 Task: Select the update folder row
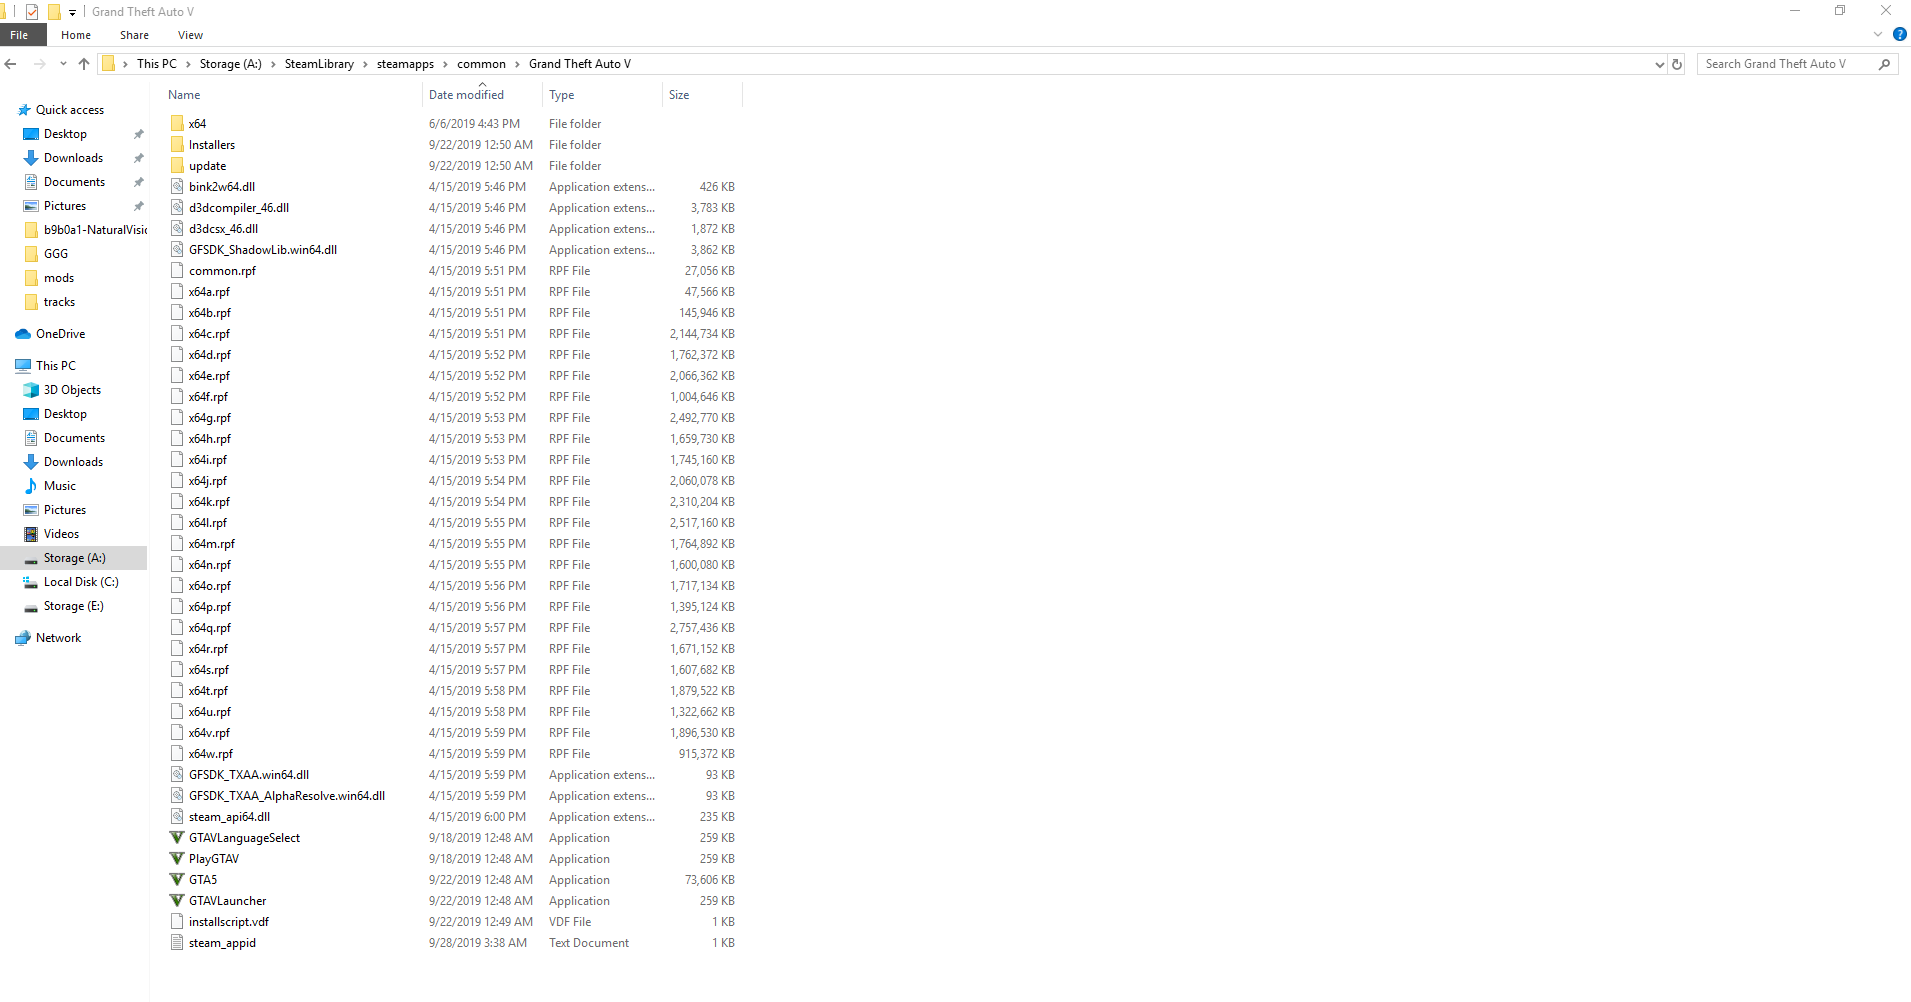pos(452,166)
